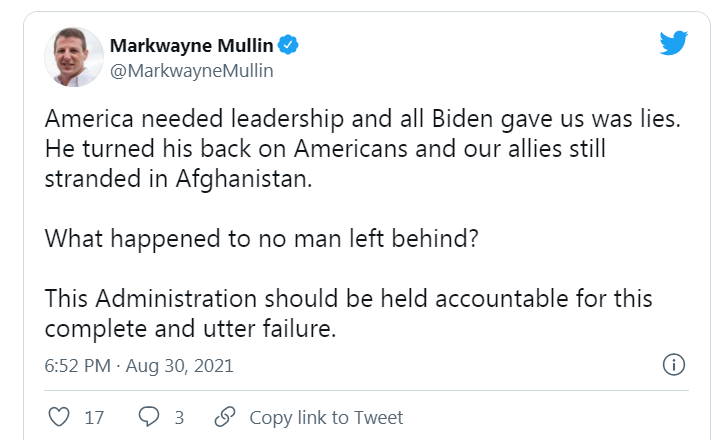Open Markwayne Mullin's profile photo
The image size is (712, 440).
point(74,57)
